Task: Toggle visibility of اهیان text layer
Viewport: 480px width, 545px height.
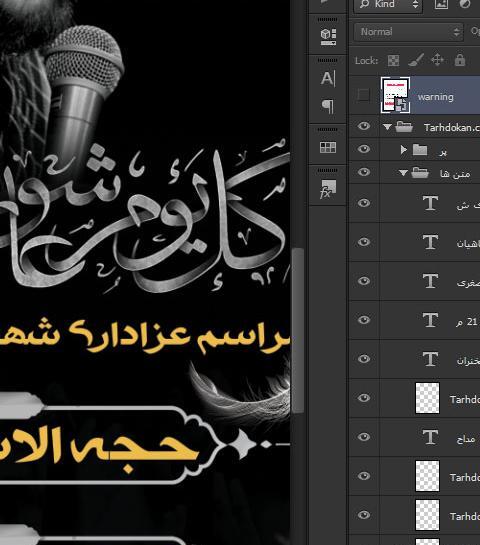Action: coord(364,242)
